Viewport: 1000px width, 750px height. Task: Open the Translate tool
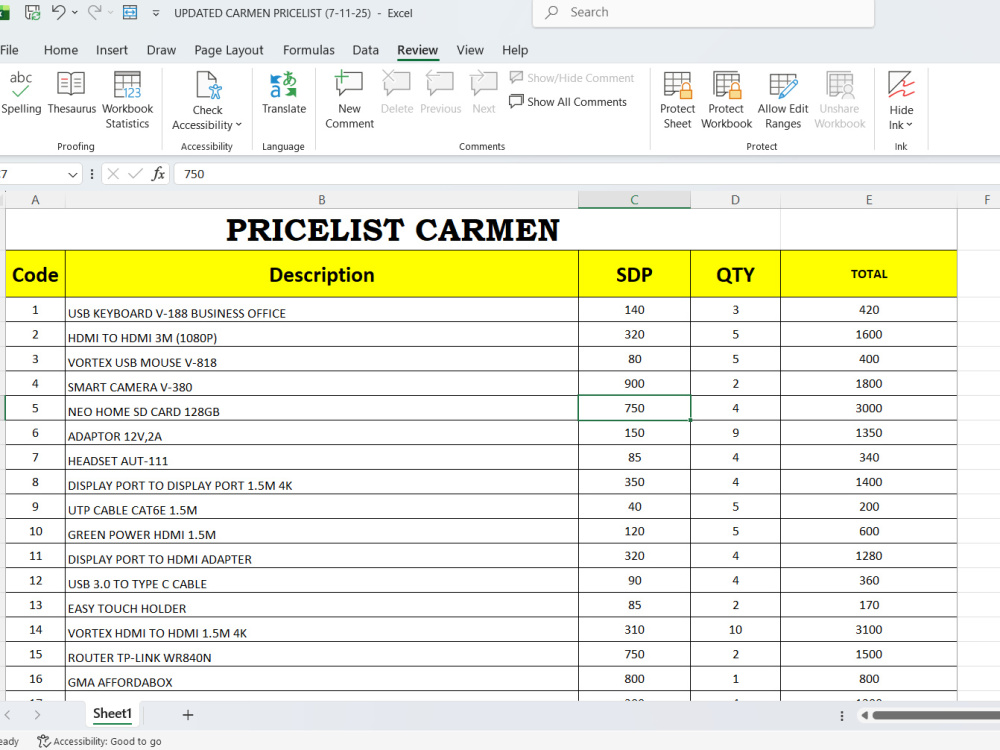coord(284,93)
